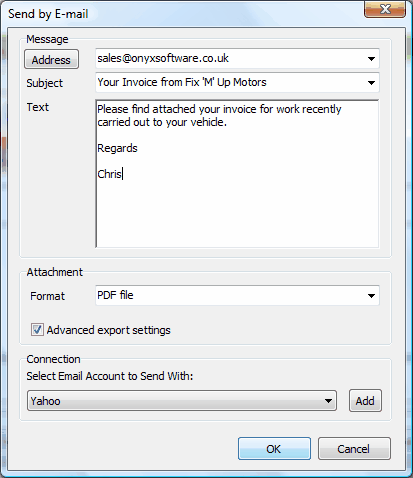Expand the Subject dropdown arrow
Viewport: 413px width, 478px height.
pos(371,83)
